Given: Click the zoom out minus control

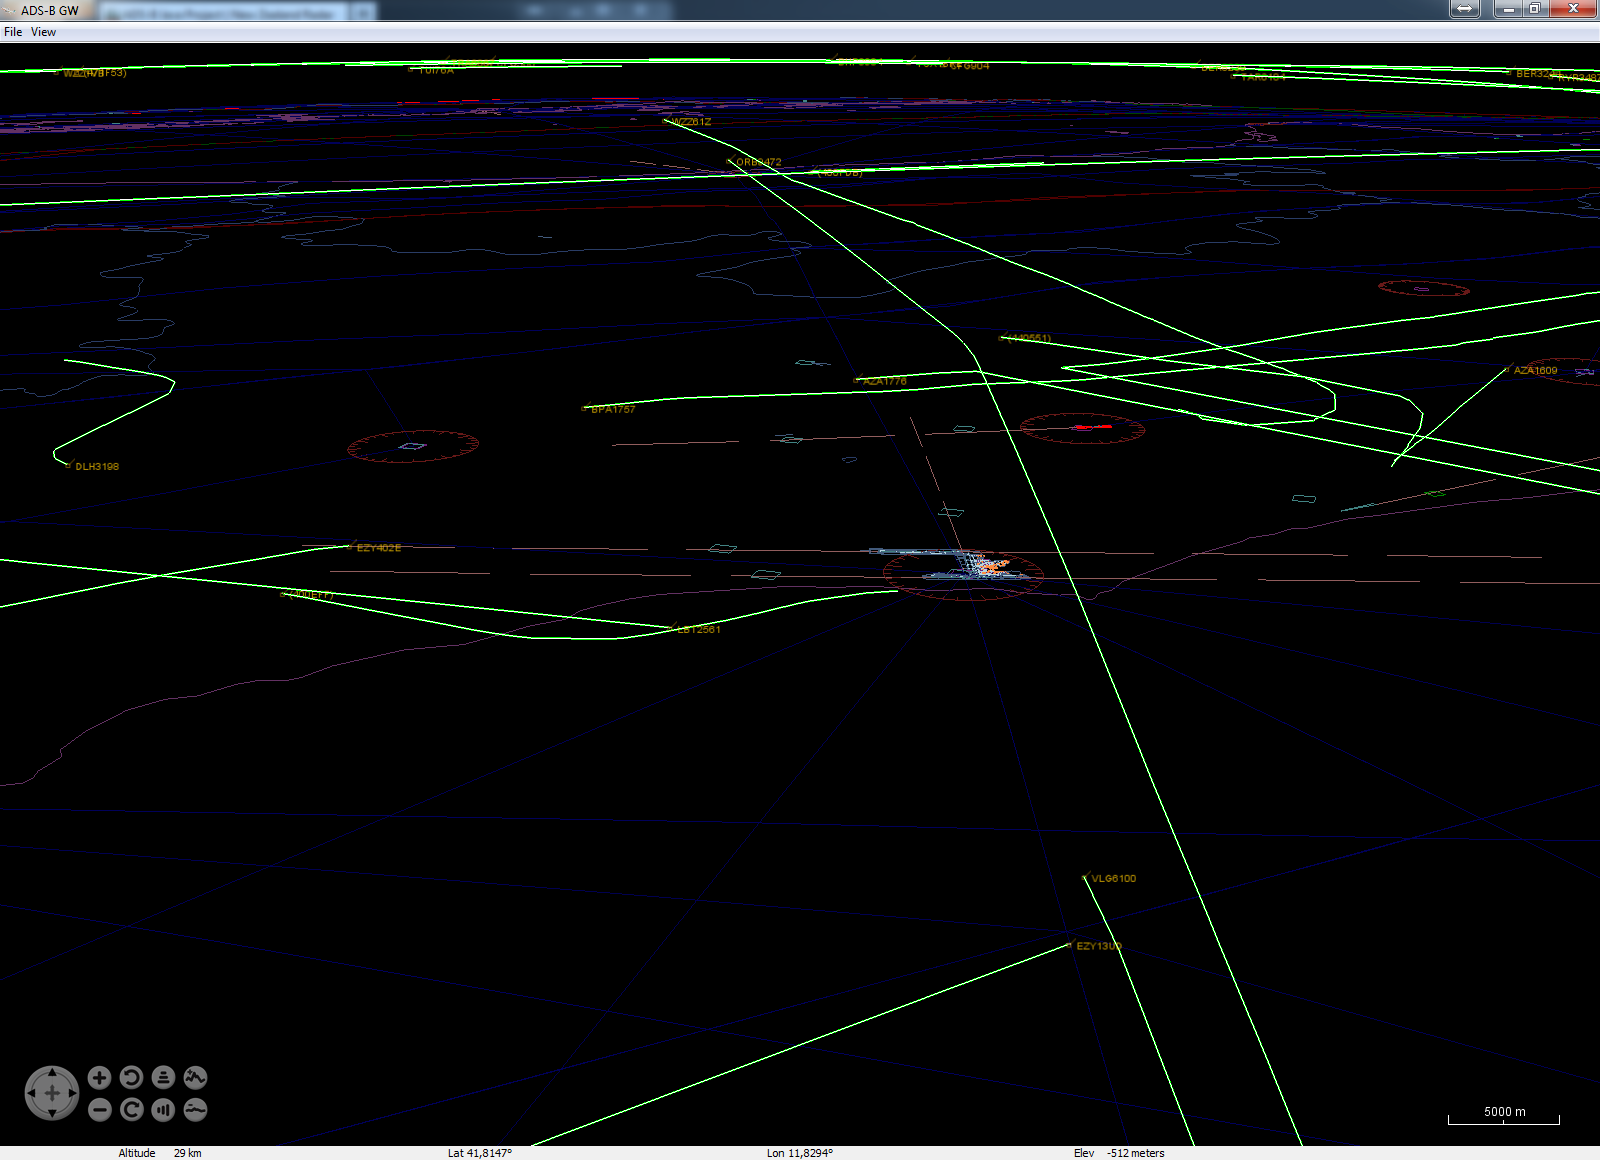Looking at the screenshot, I should [99, 1109].
